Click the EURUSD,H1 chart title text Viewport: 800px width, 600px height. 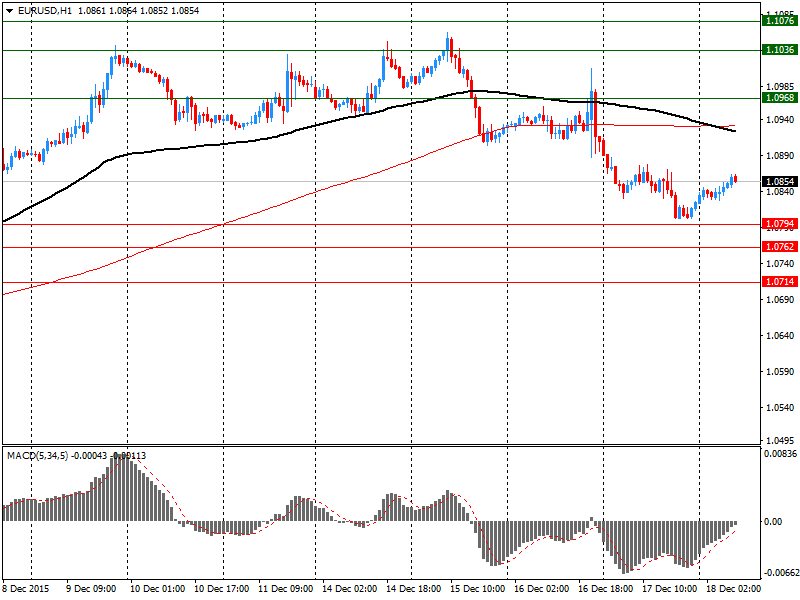point(45,10)
